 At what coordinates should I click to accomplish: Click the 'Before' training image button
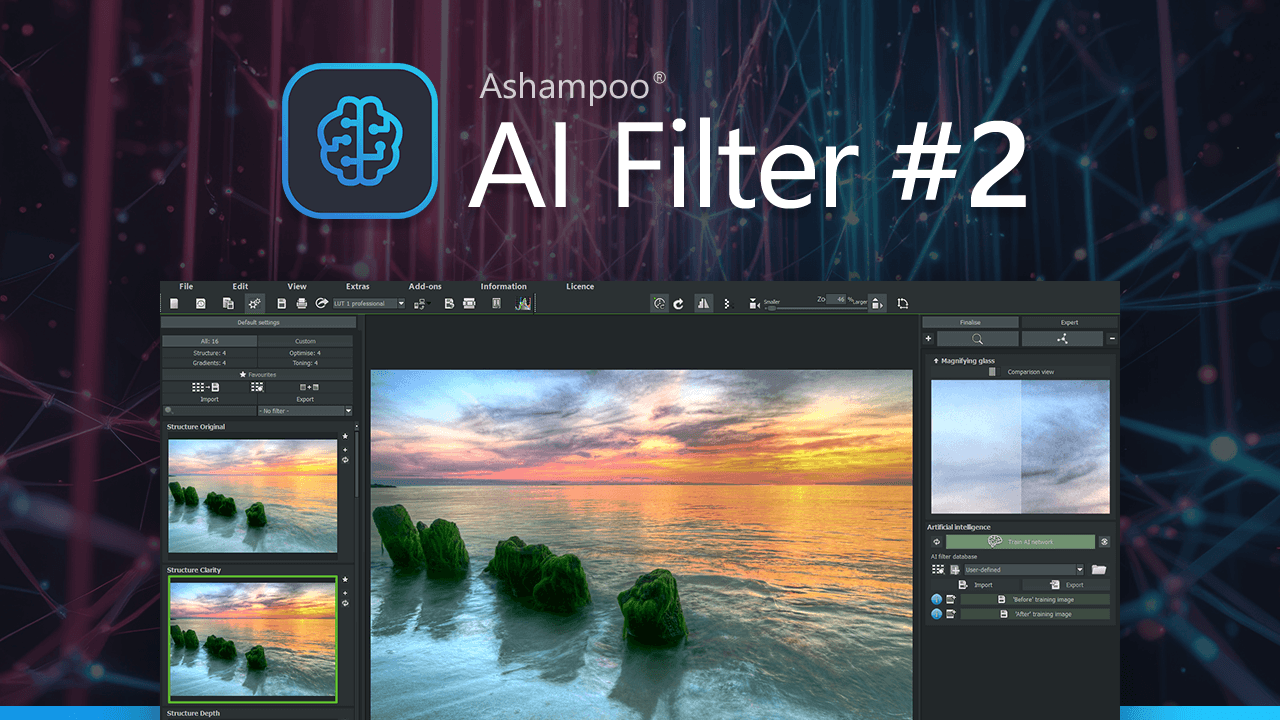coord(1035,599)
